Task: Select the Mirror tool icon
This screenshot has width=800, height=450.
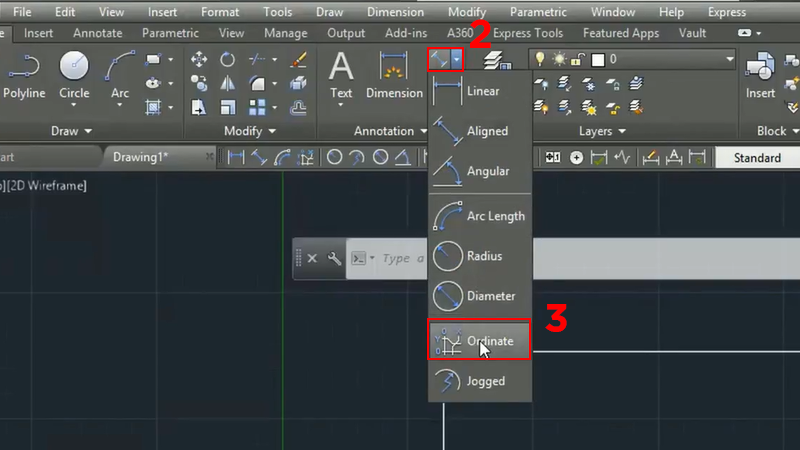Action: point(228,83)
